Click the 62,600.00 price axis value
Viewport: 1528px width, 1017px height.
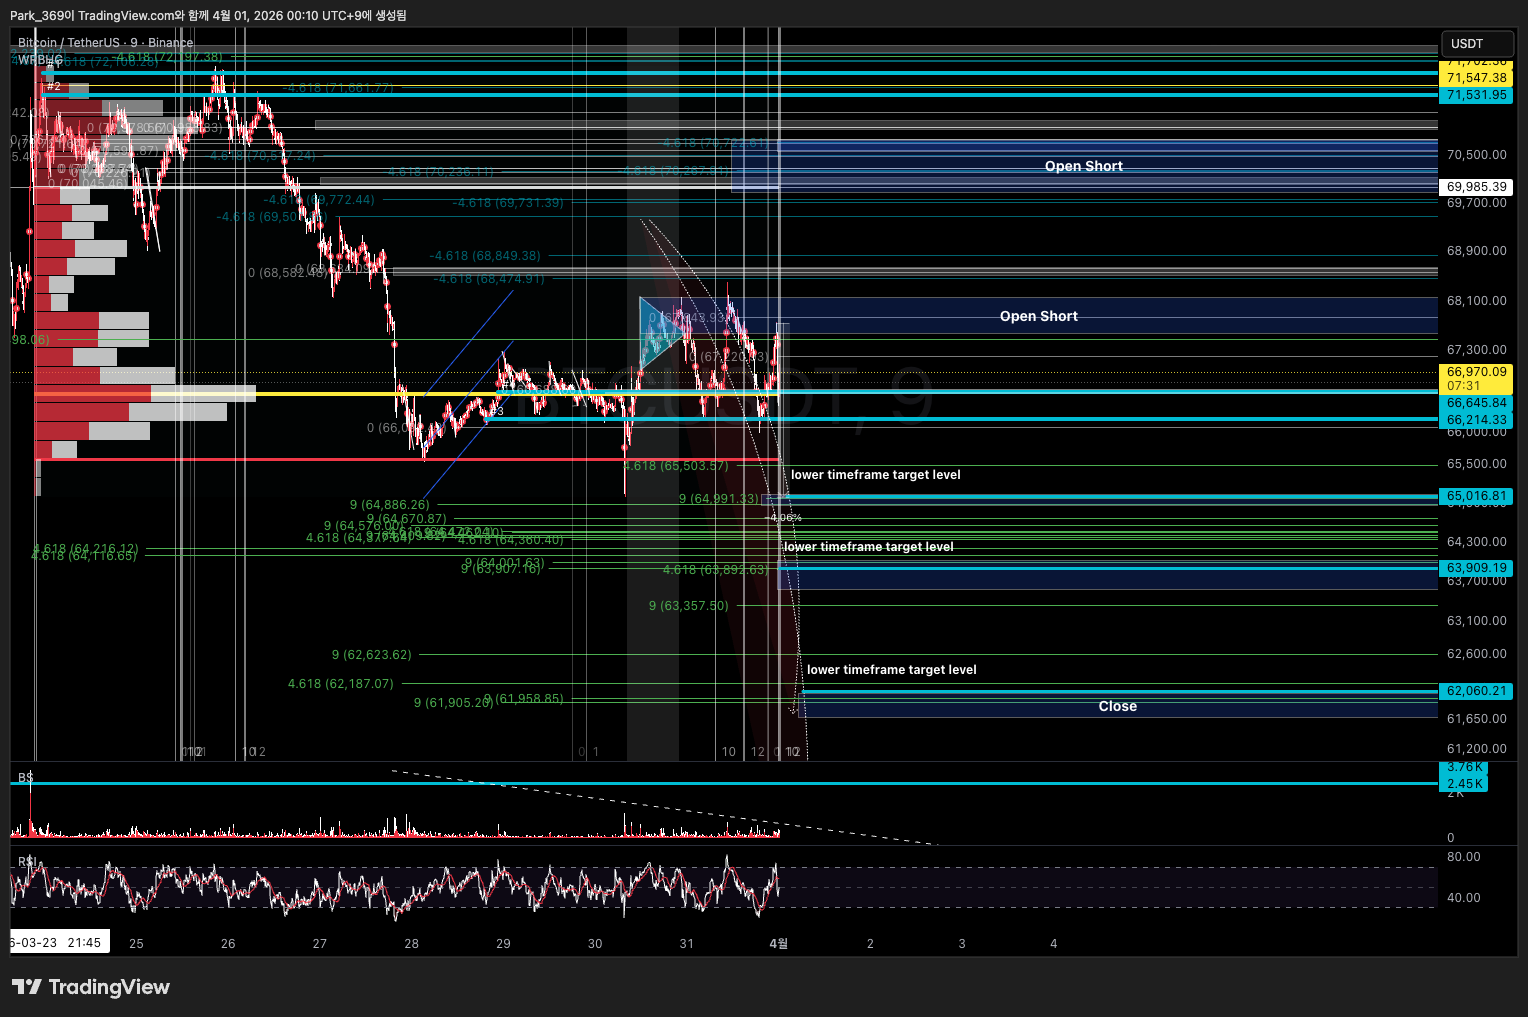1476,654
